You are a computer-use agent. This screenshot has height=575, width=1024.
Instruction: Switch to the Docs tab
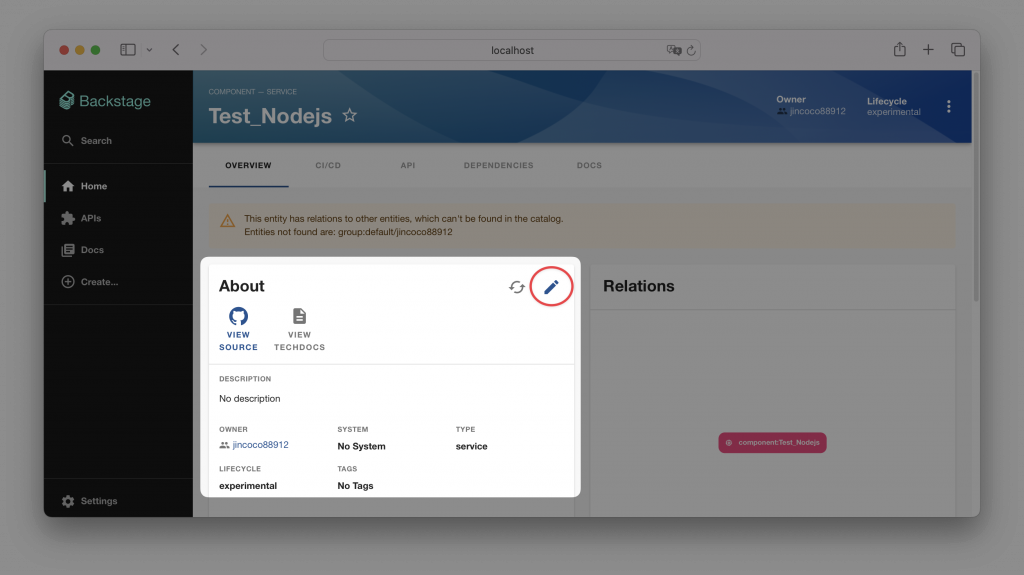[589, 165]
